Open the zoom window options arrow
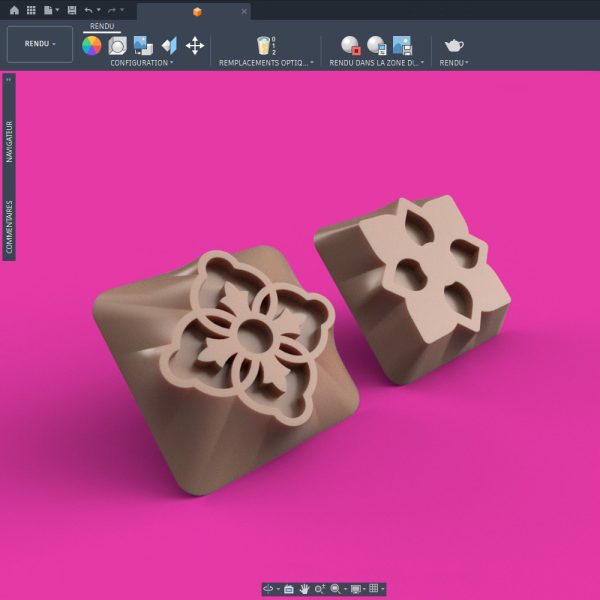Viewport: 600px width, 600px height. click(x=345, y=589)
